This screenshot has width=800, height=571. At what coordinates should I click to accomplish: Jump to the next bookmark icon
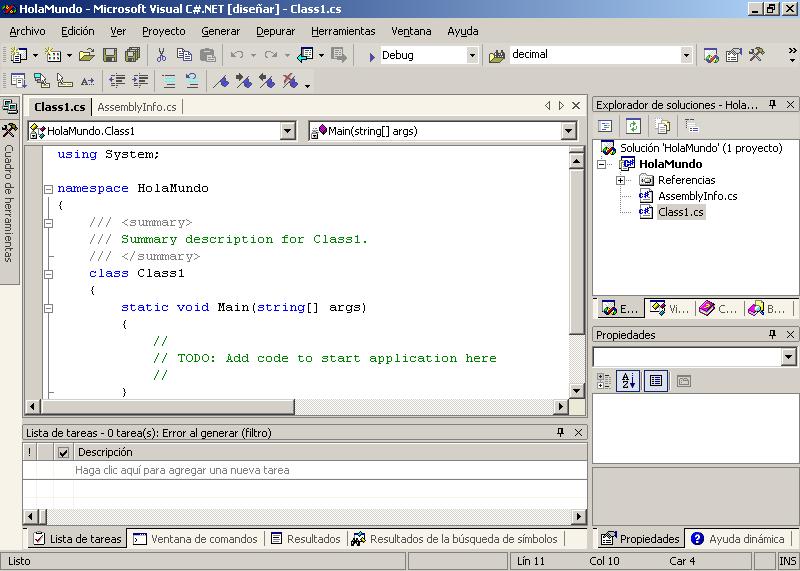pos(244,81)
